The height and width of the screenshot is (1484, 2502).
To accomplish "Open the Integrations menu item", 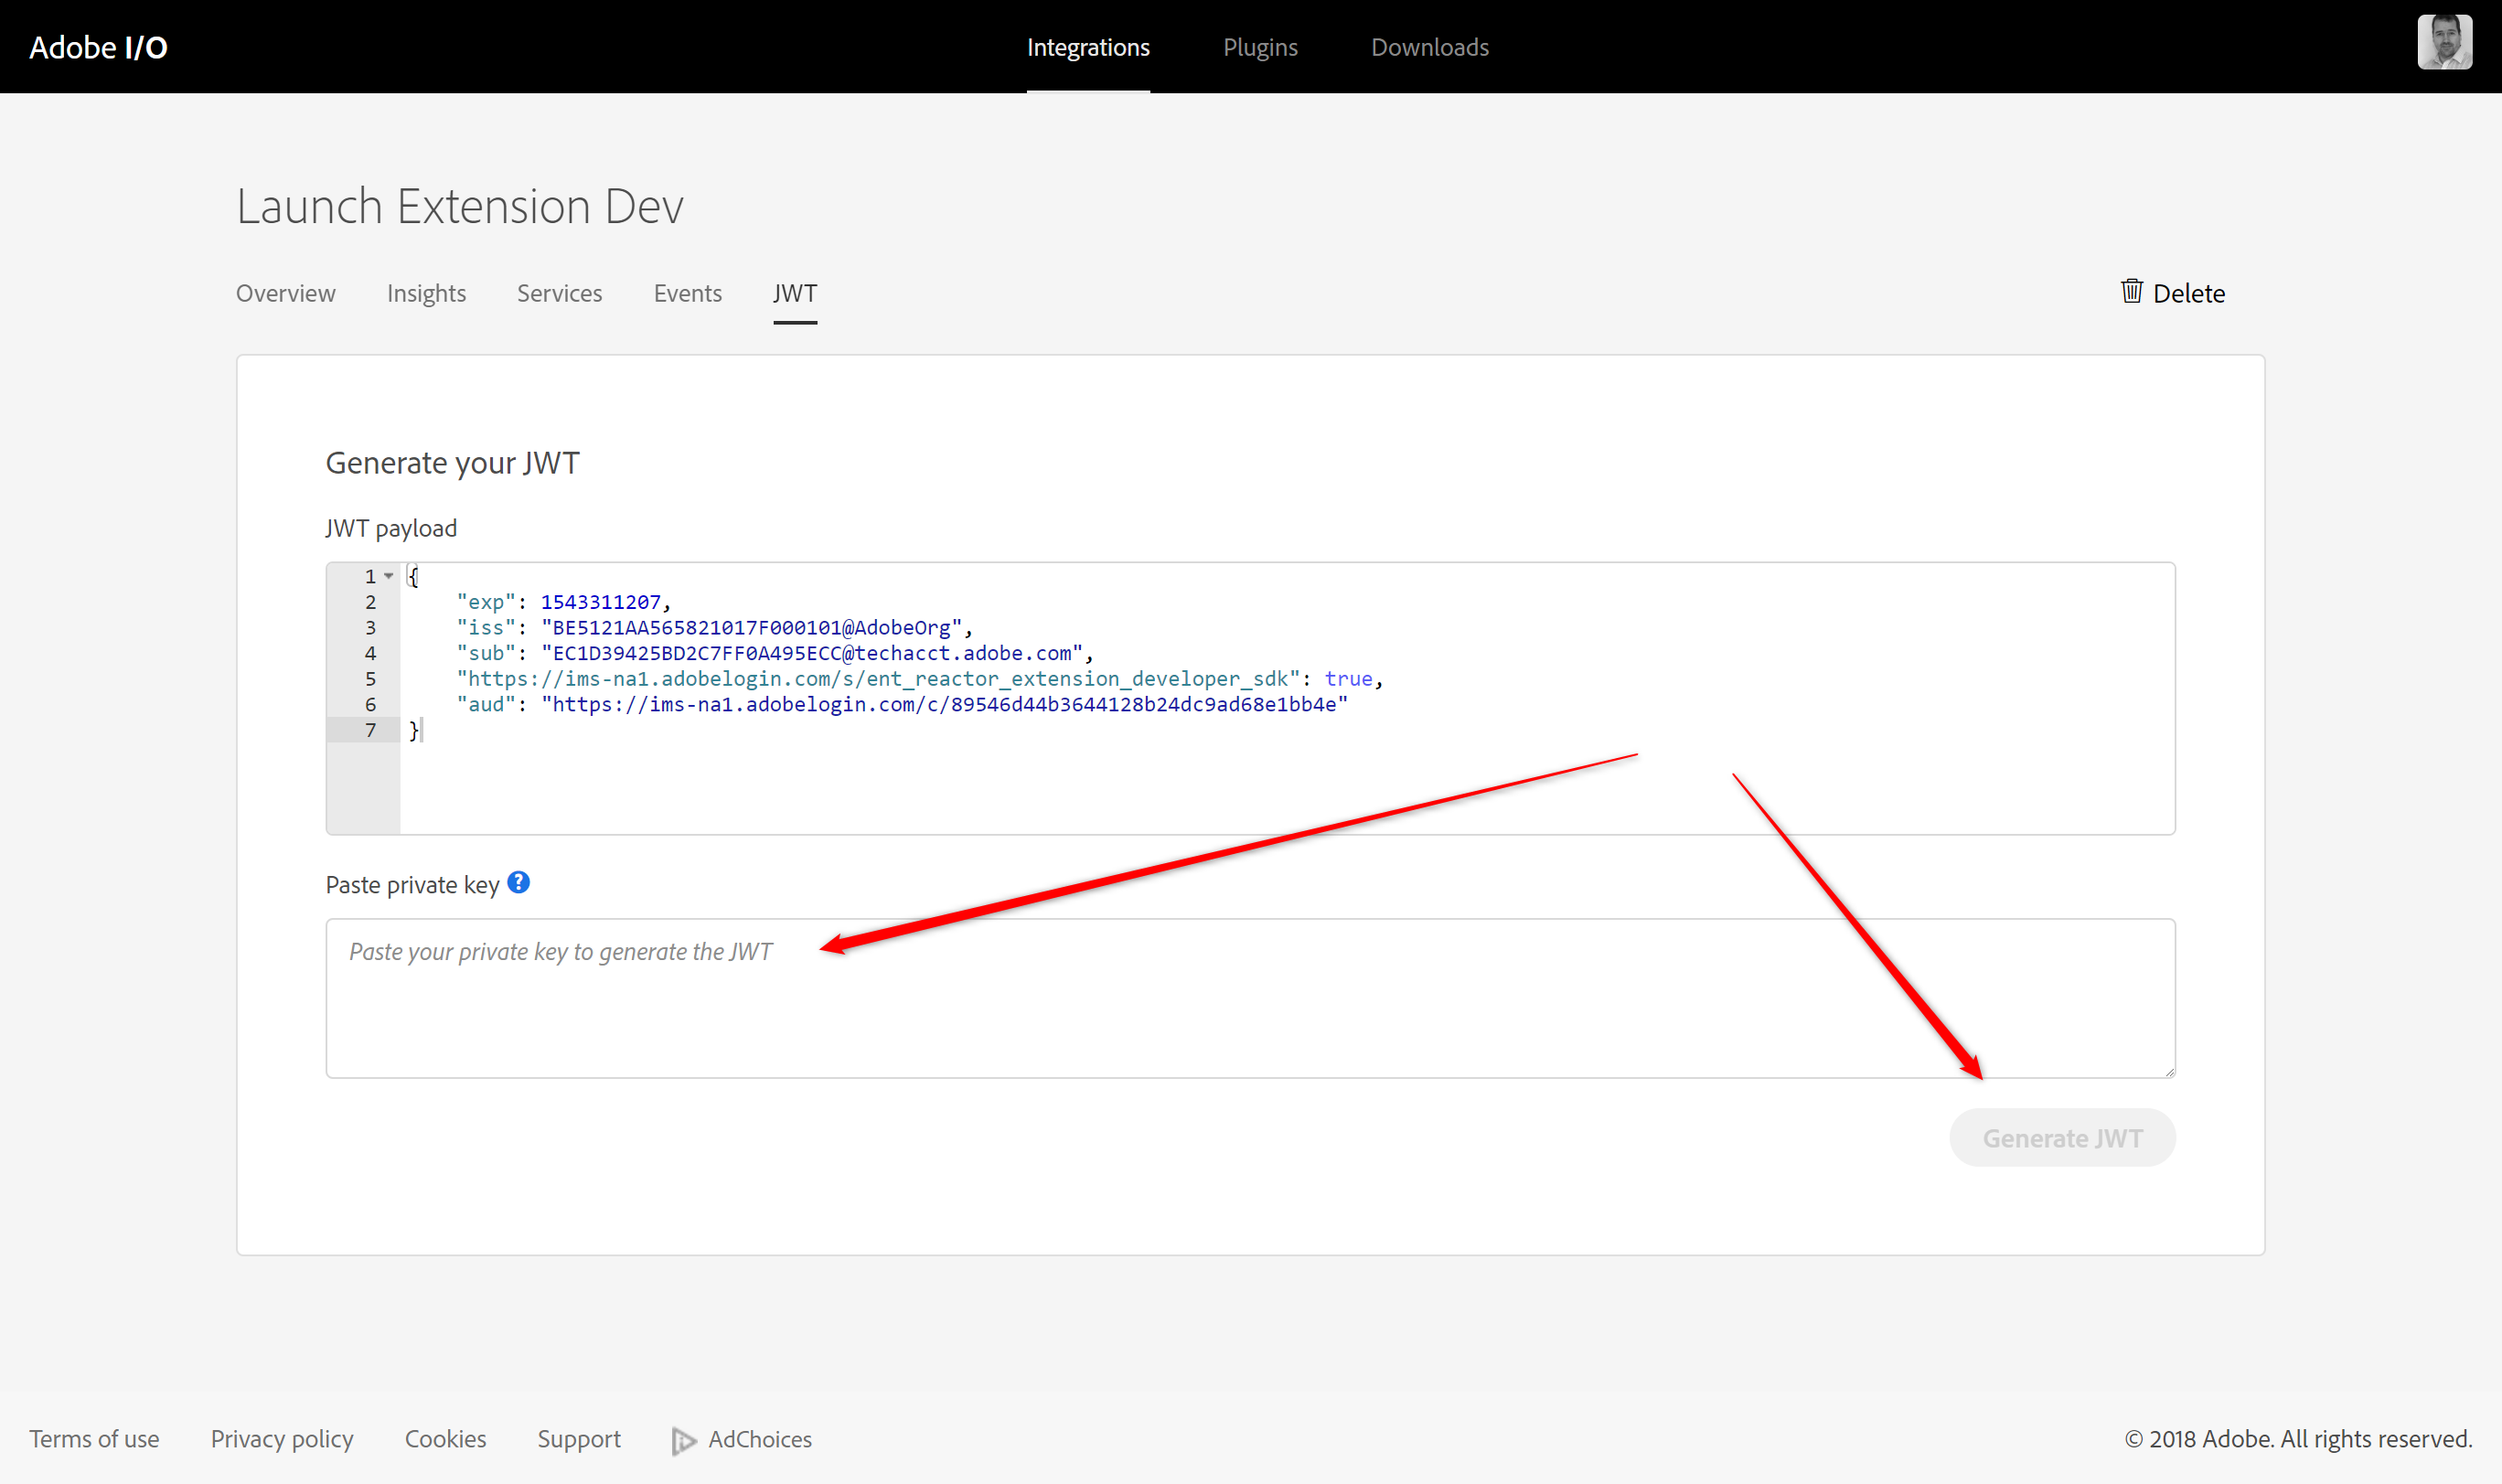I will 1087,47.
